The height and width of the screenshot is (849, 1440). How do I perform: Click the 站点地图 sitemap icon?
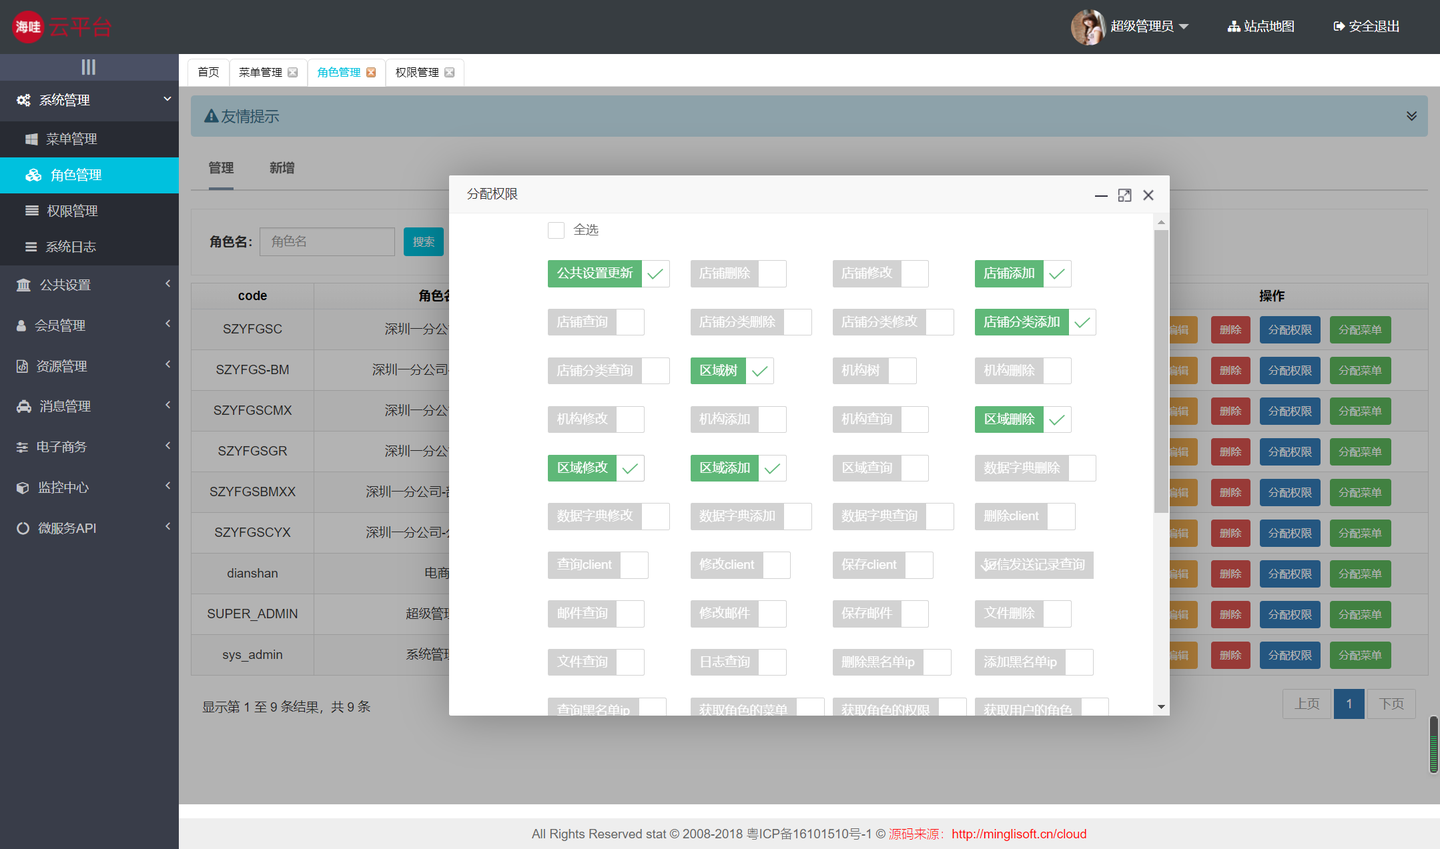point(1232,27)
